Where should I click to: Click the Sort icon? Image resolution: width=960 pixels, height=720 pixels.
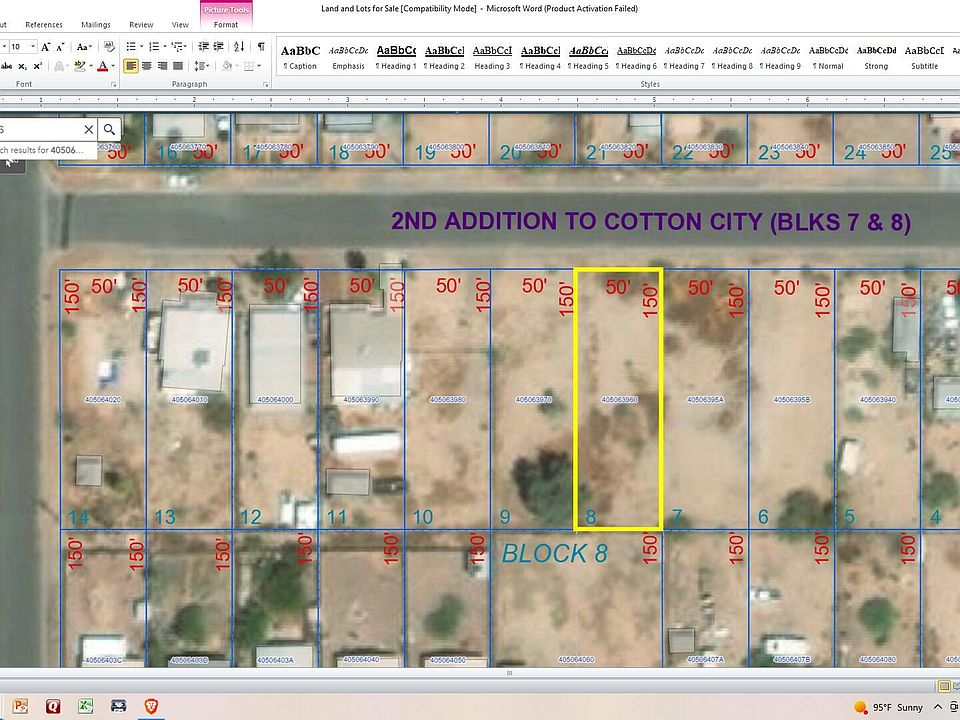click(239, 47)
